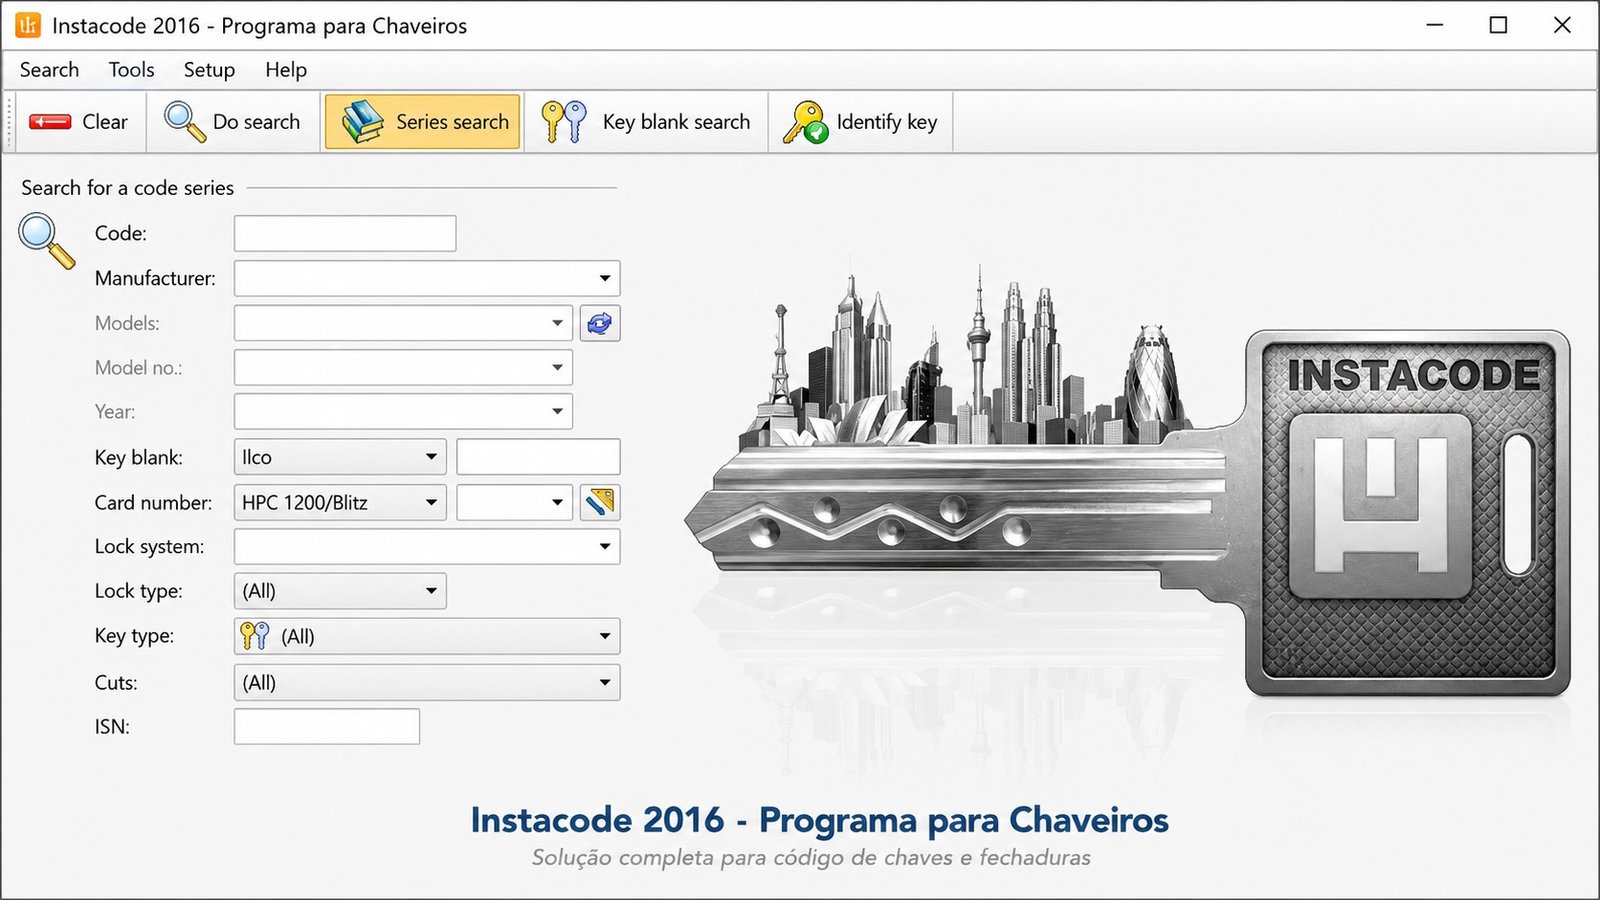Open the Card number HPC 1200/Blitz dropdown

(x=340, y=502)
